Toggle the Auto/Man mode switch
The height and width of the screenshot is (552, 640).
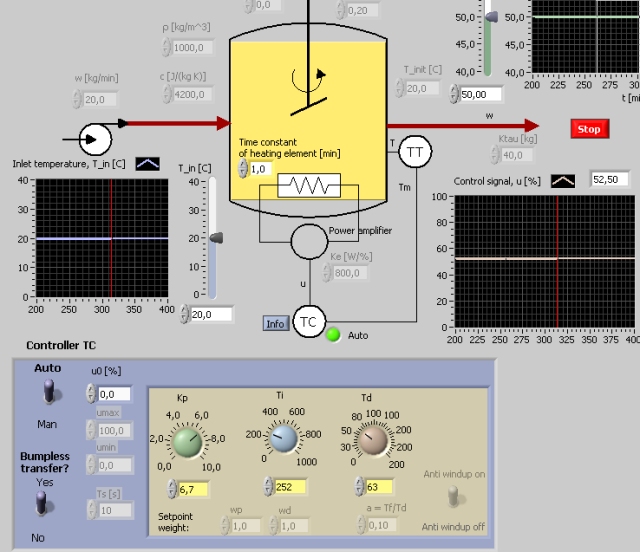[50, 391]
